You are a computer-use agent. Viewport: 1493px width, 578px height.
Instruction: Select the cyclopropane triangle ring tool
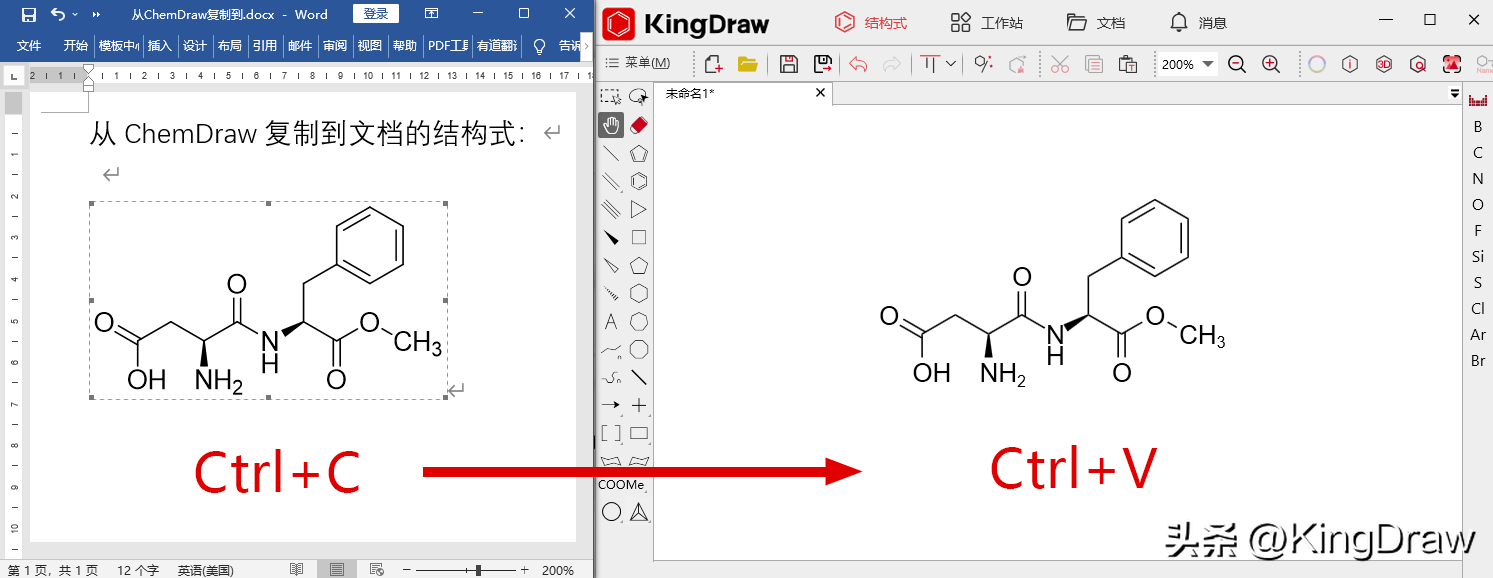click(639, 209)
